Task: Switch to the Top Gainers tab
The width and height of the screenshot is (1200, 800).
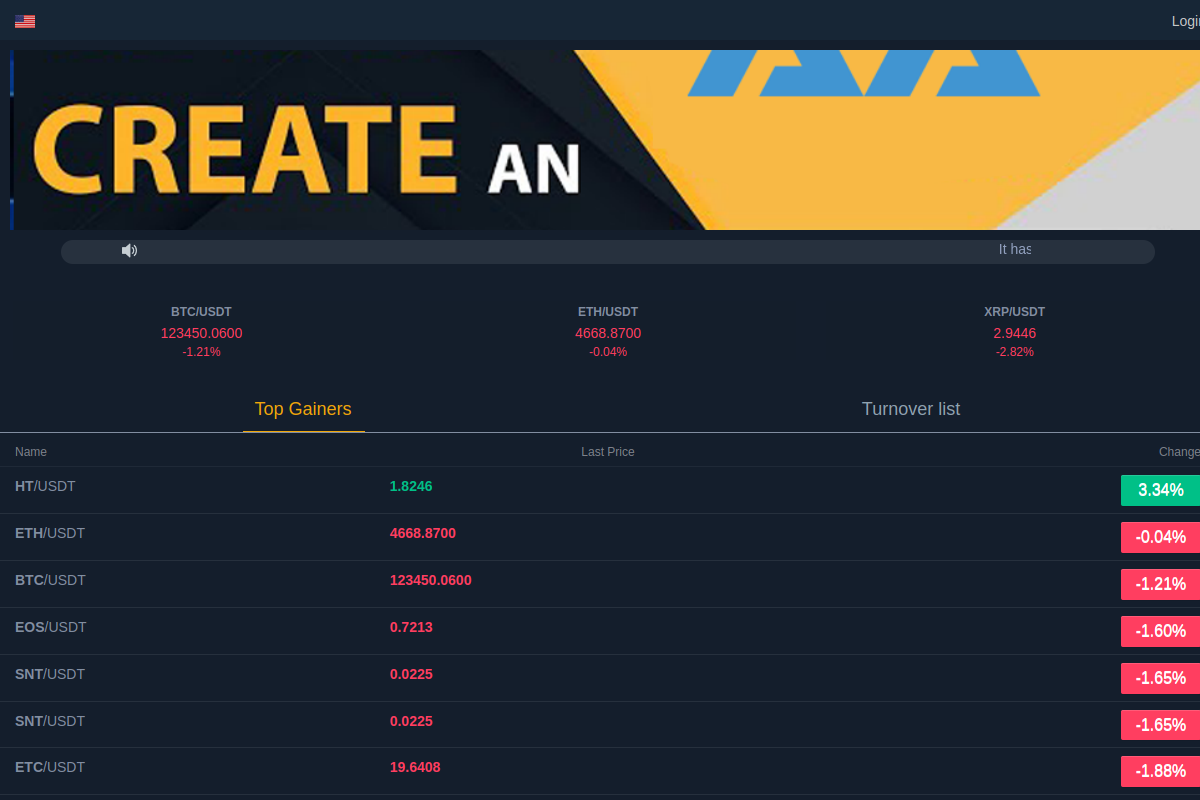Action: (303, 409)
